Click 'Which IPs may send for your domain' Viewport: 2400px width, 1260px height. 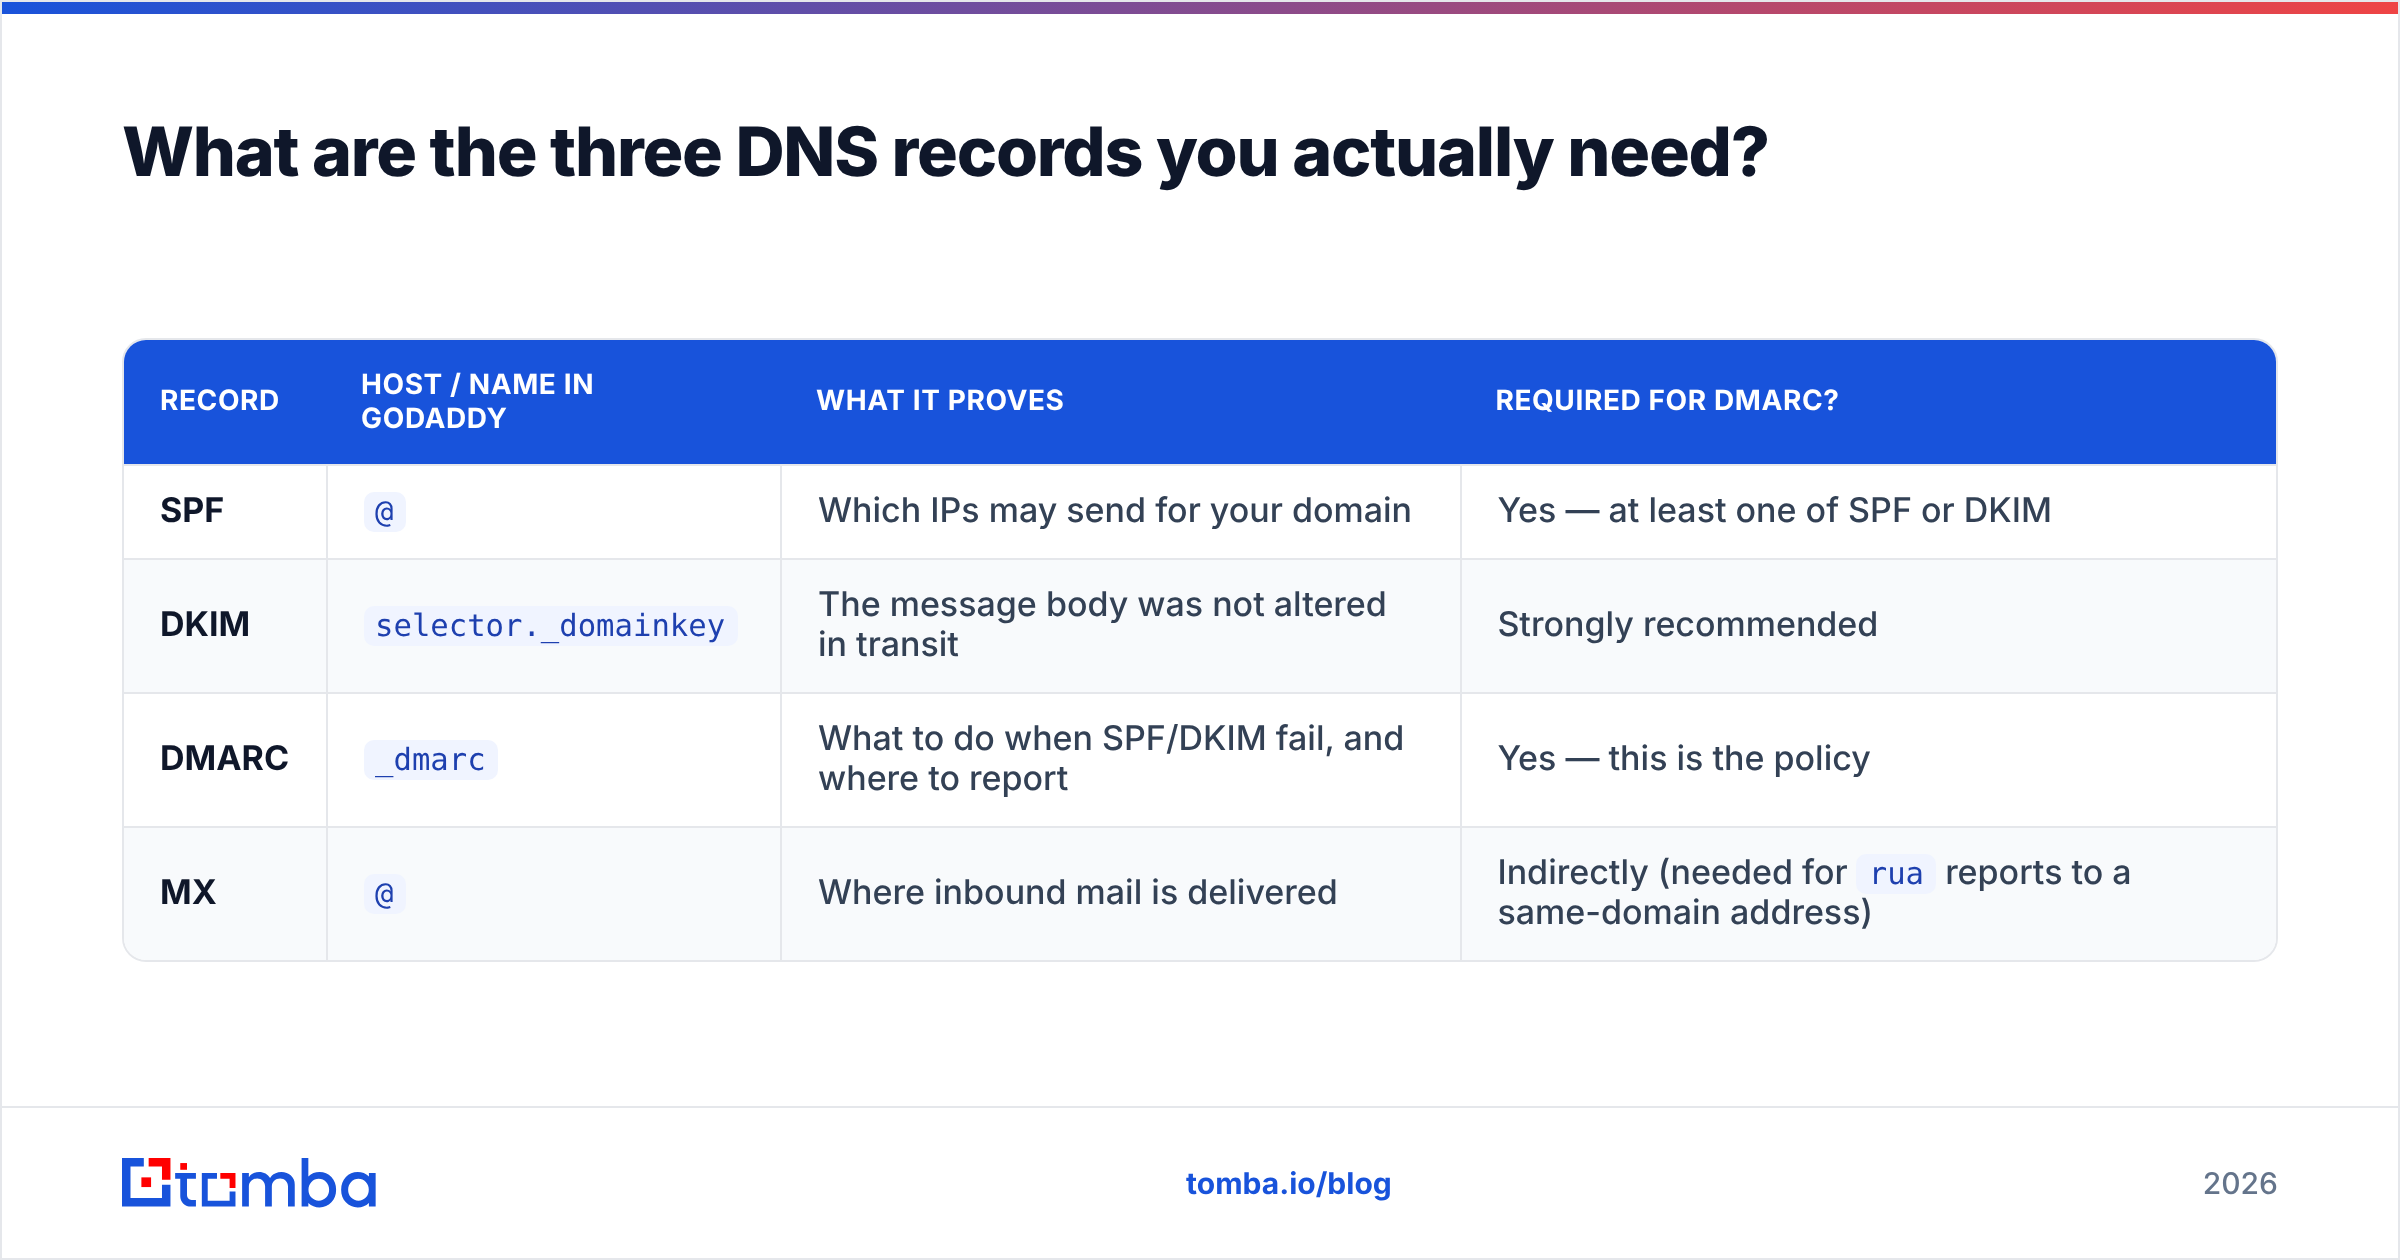pos(1114,510)
